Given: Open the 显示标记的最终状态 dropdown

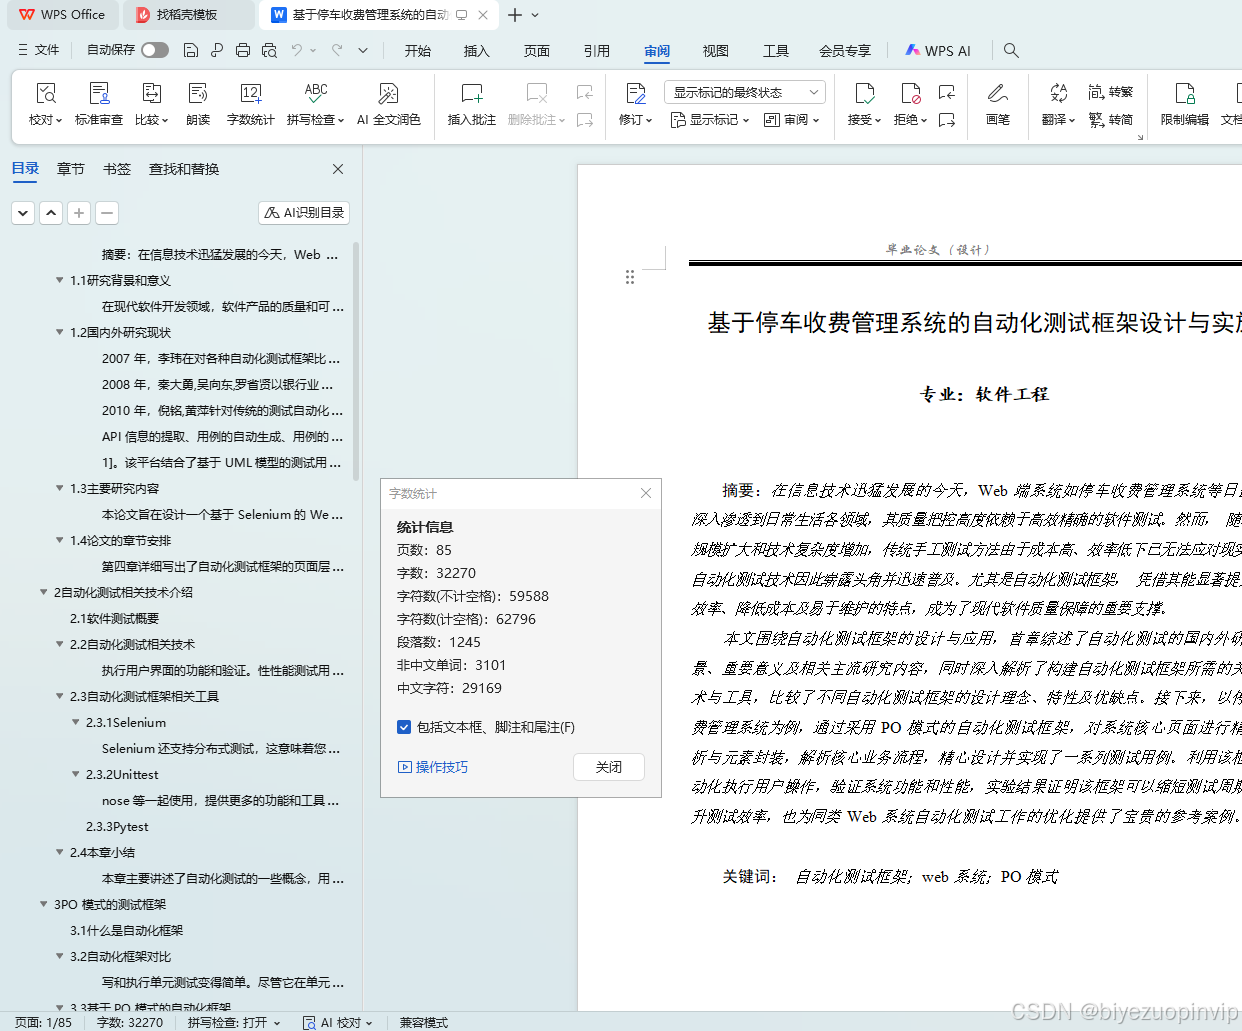Looking at the screenshot, I should 745,91.
